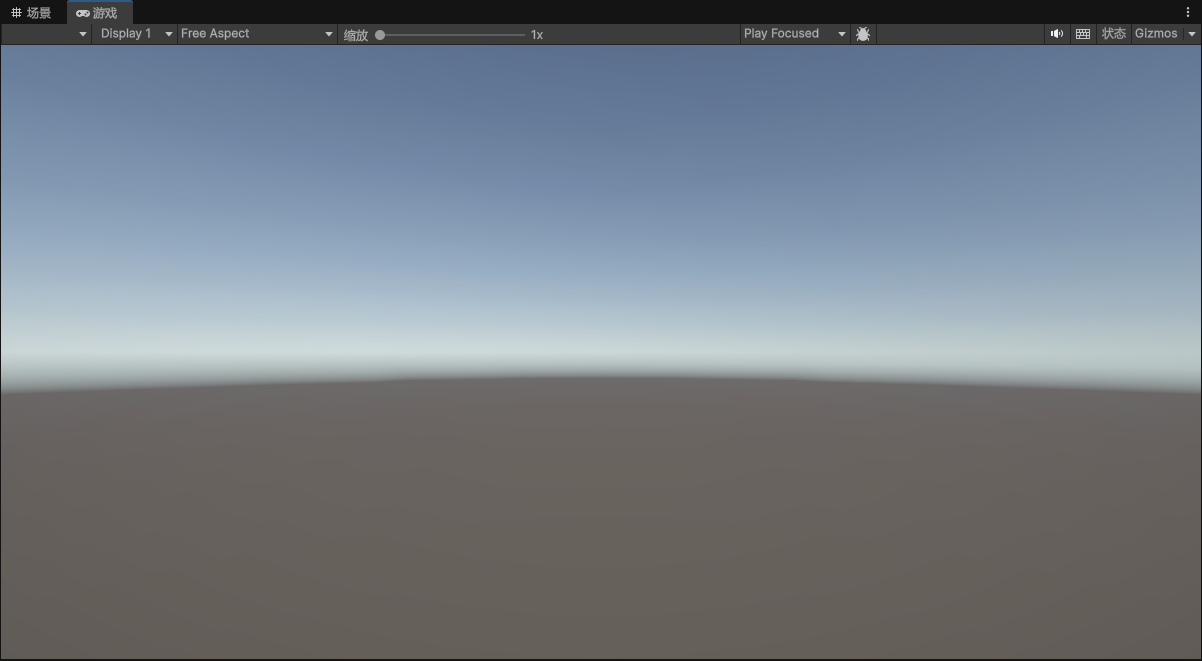Toggle the Gizmos button
1202x661 pixels.
click(x=1156, y=34)
